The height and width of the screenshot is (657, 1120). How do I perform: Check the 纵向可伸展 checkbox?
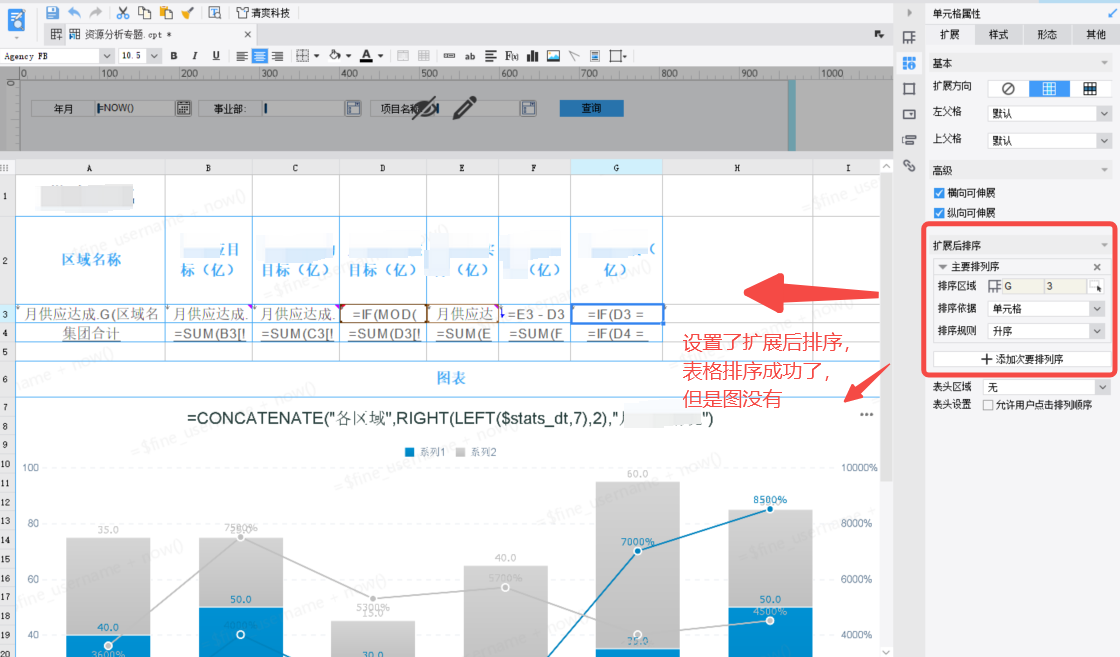[x=939, y=213]
